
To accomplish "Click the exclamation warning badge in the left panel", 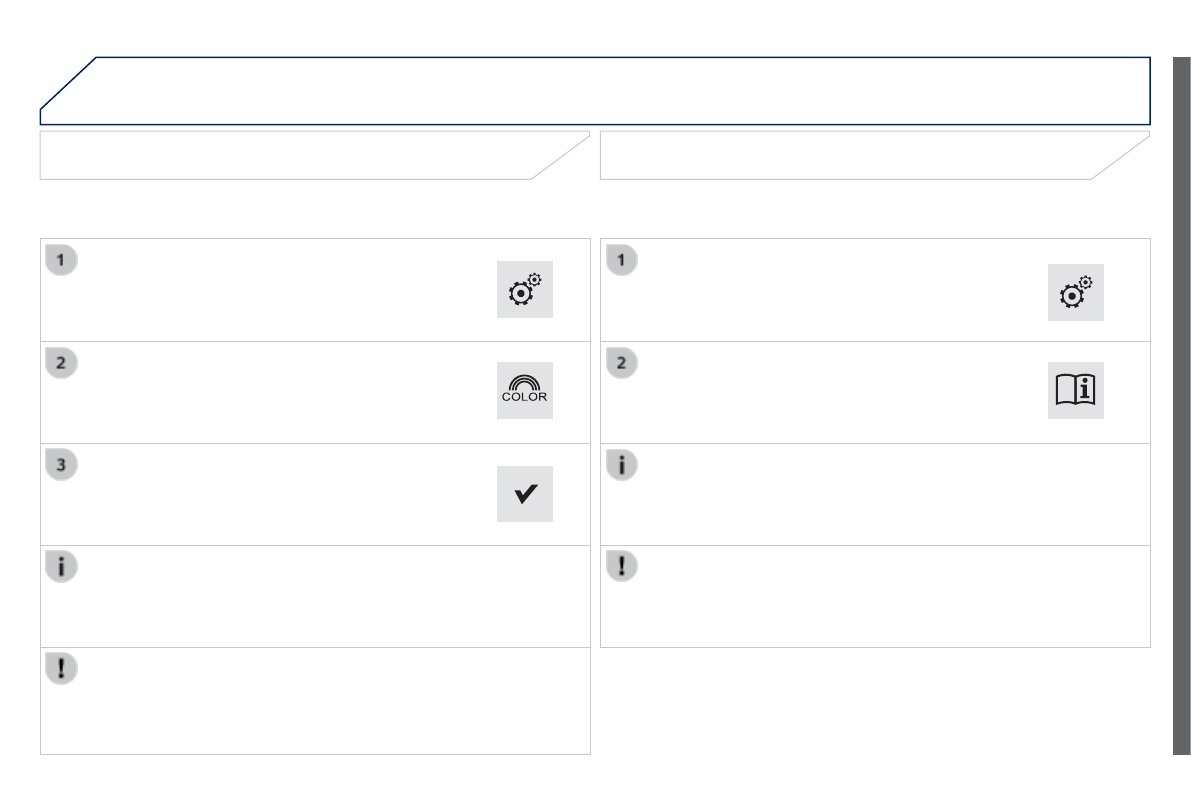I will (62, 669).
